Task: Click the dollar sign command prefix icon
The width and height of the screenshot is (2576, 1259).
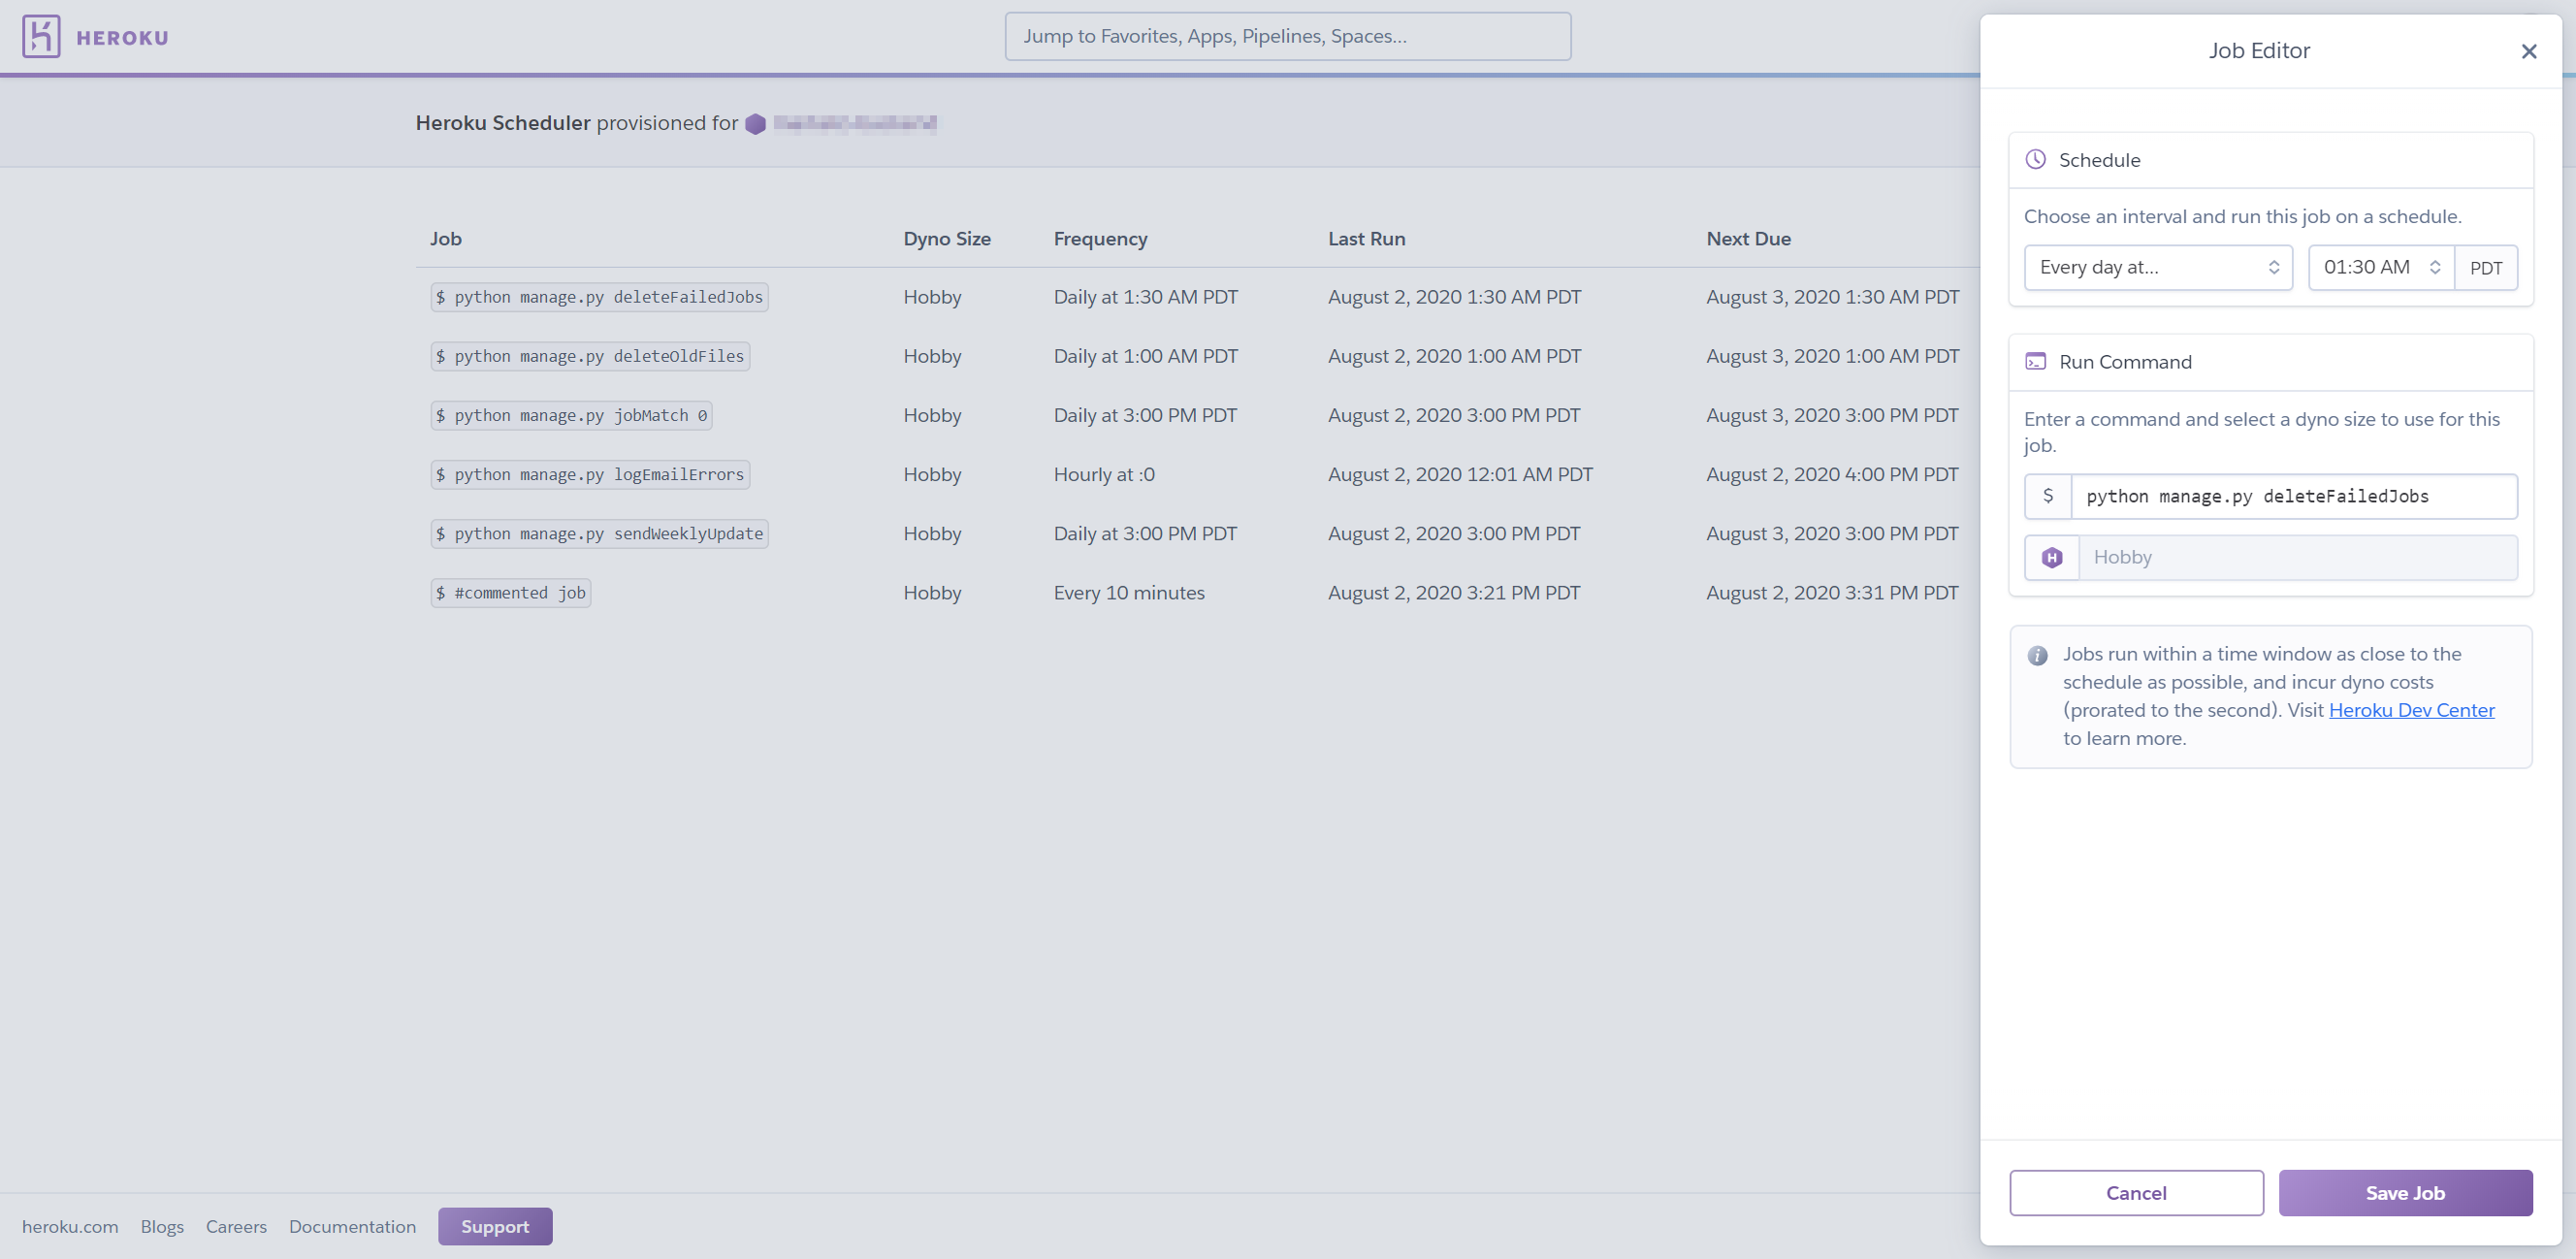Action: (2047, 497)
